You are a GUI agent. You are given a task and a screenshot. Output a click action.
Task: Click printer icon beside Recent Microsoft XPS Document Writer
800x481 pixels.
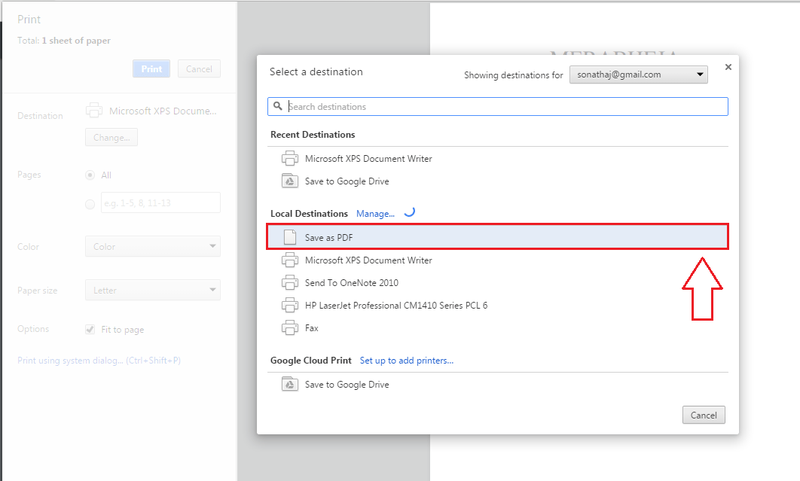click(x=290, y=159)
